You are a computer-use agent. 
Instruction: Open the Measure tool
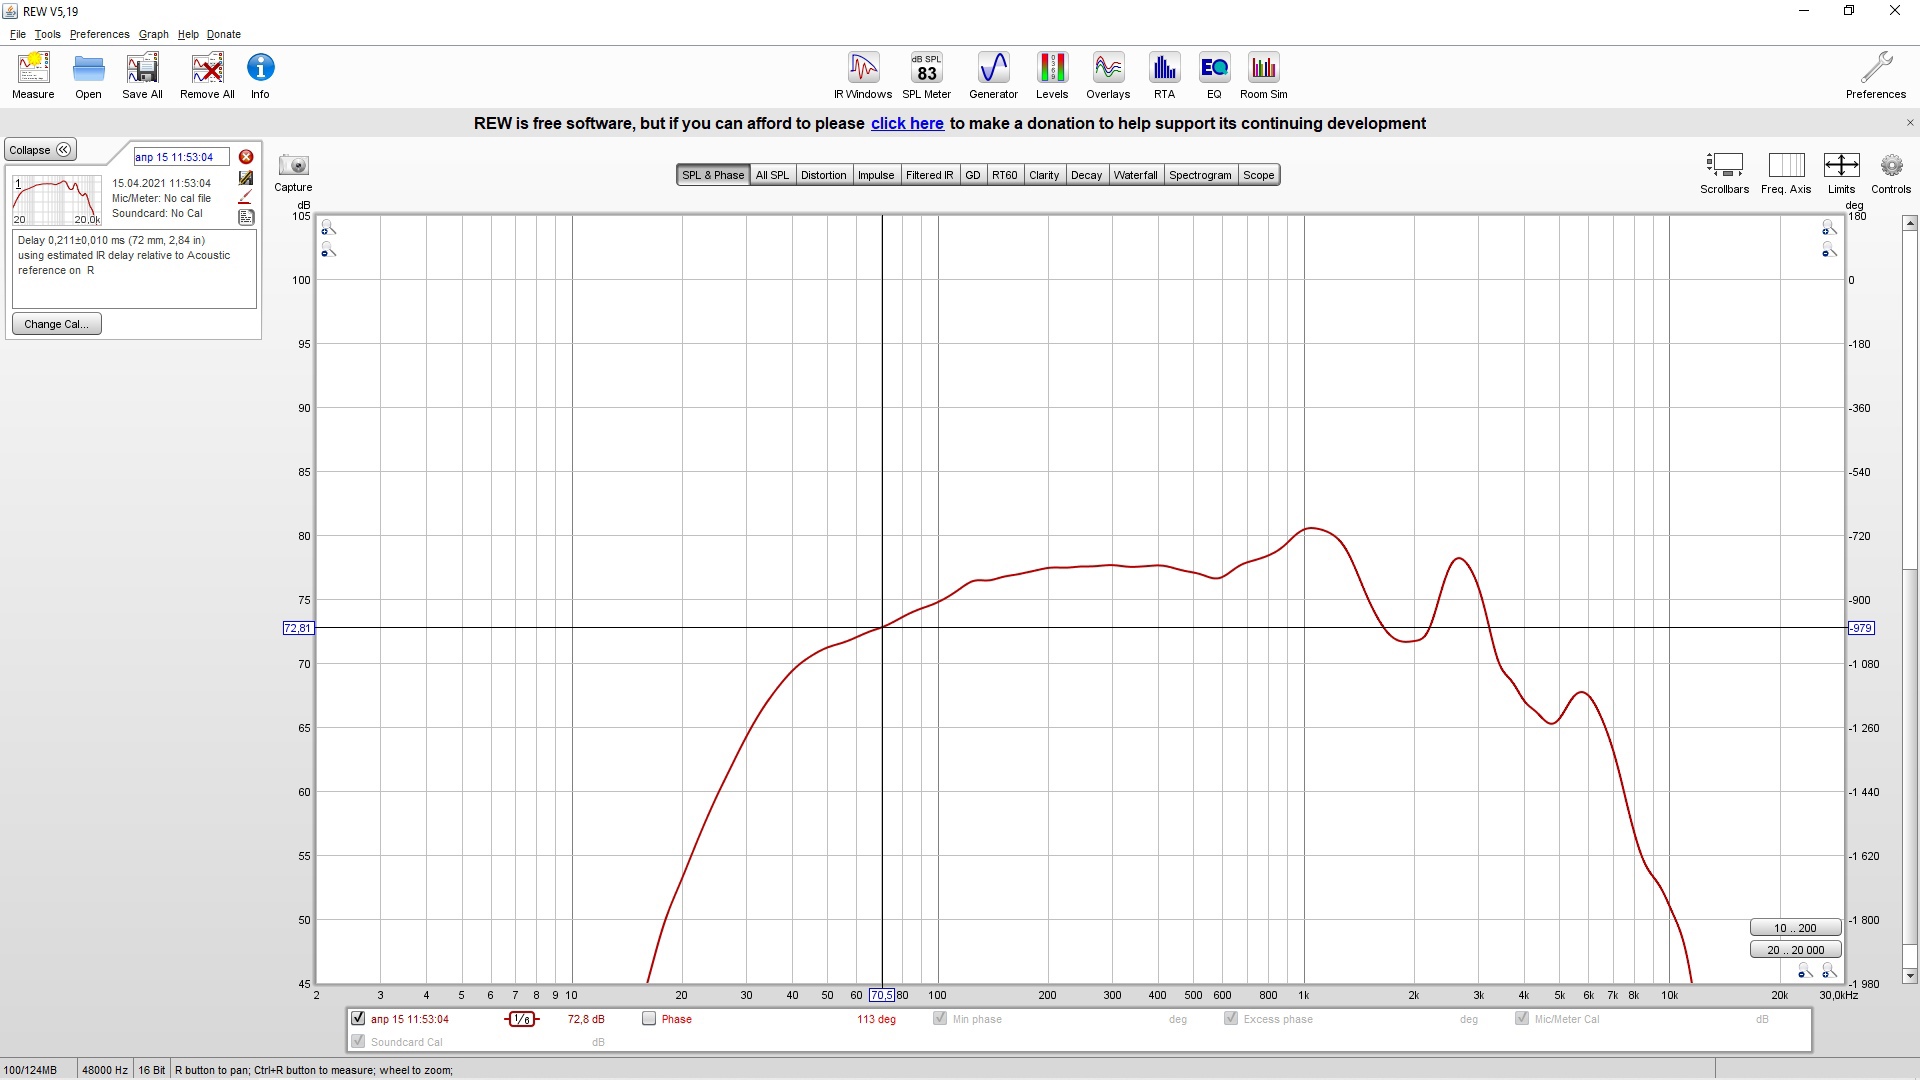(33, 75)
